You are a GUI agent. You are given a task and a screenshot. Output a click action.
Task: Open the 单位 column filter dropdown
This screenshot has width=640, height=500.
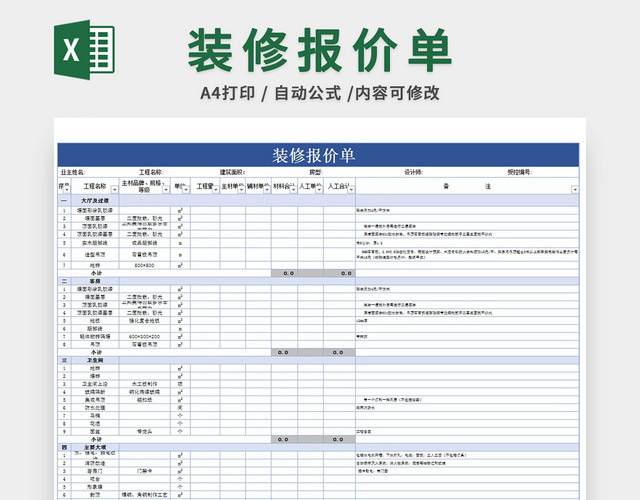[x=186, y=190]
